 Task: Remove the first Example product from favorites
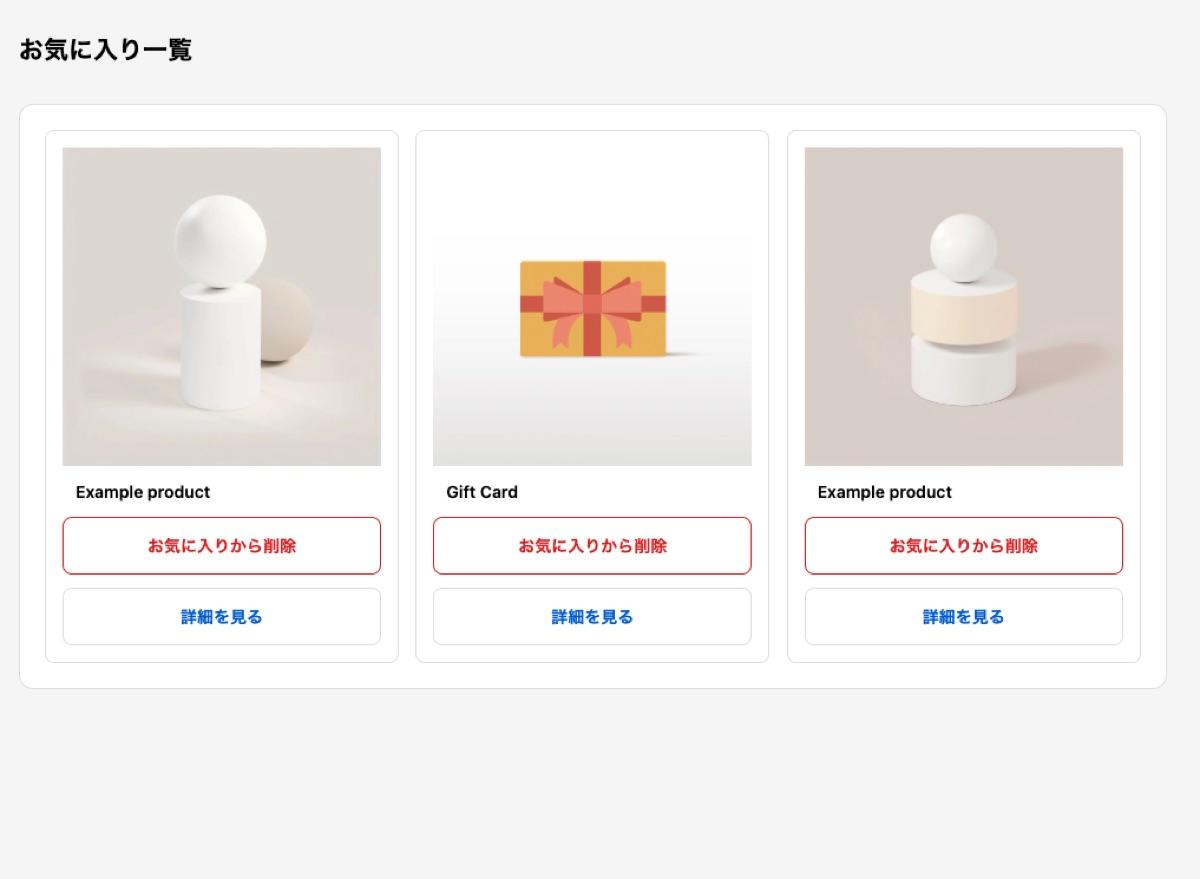pos(221,545)
